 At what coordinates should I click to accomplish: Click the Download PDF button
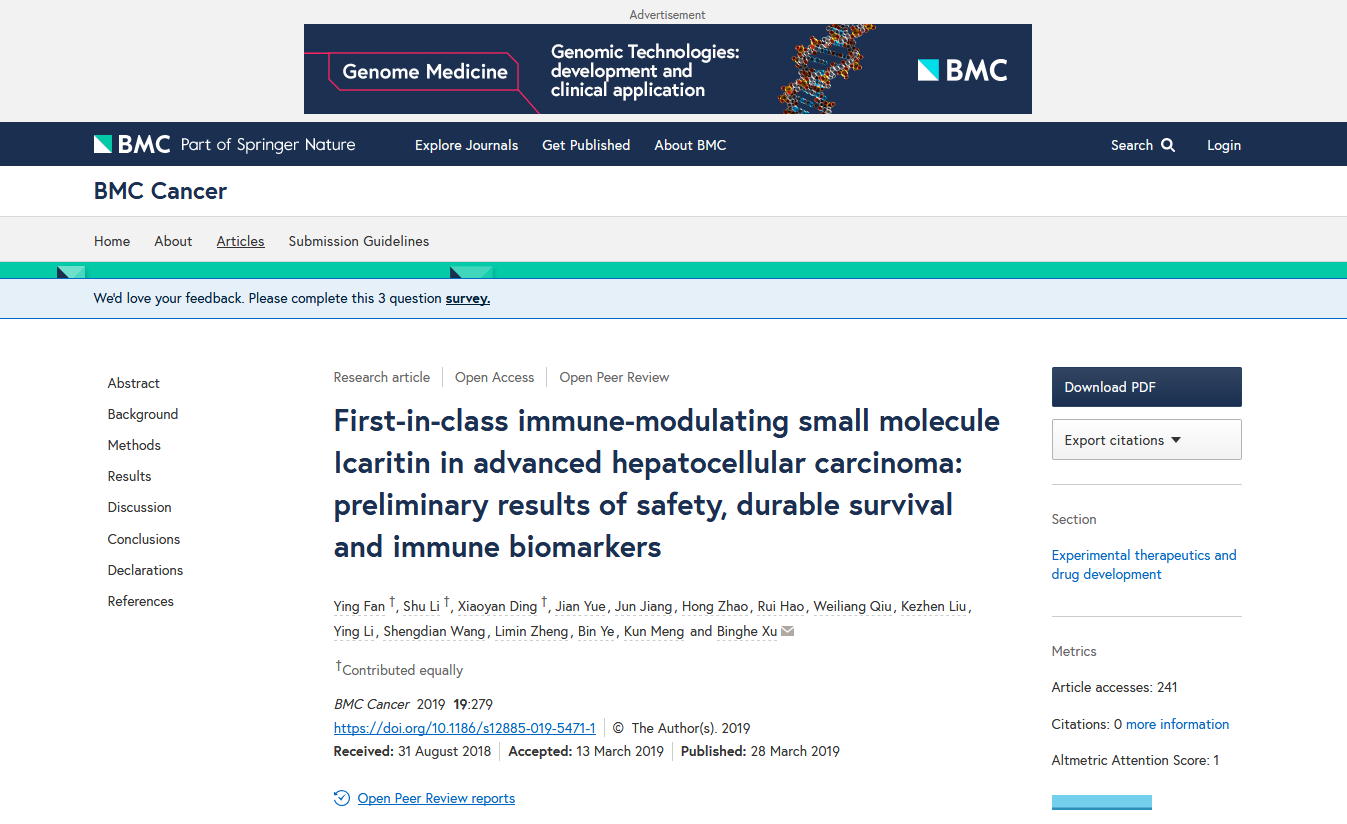(x=1146, y=387)
